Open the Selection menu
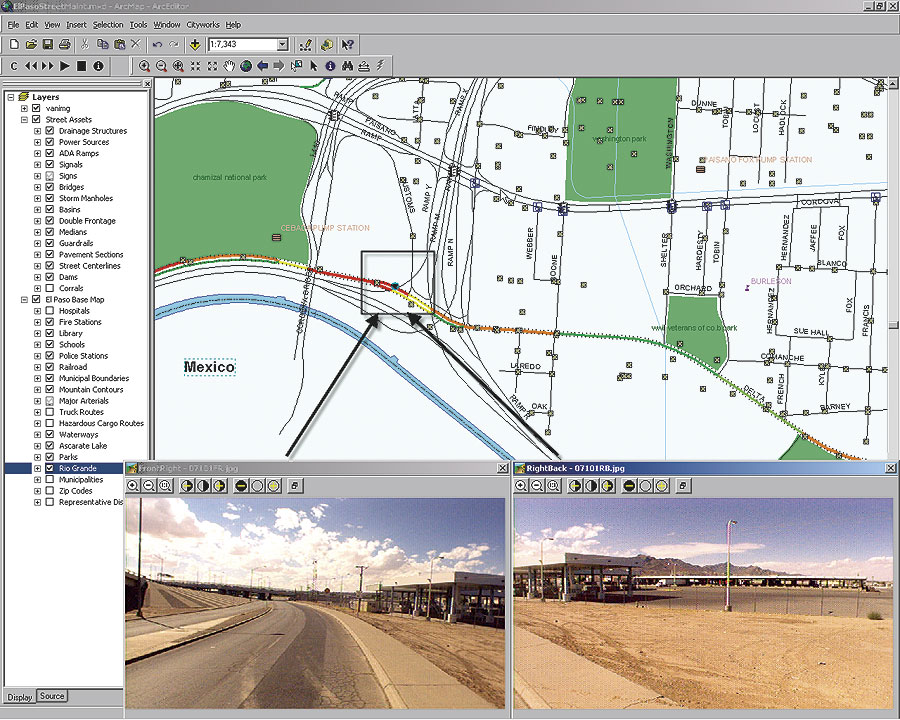900x720 pixels. tap(108, 24)
